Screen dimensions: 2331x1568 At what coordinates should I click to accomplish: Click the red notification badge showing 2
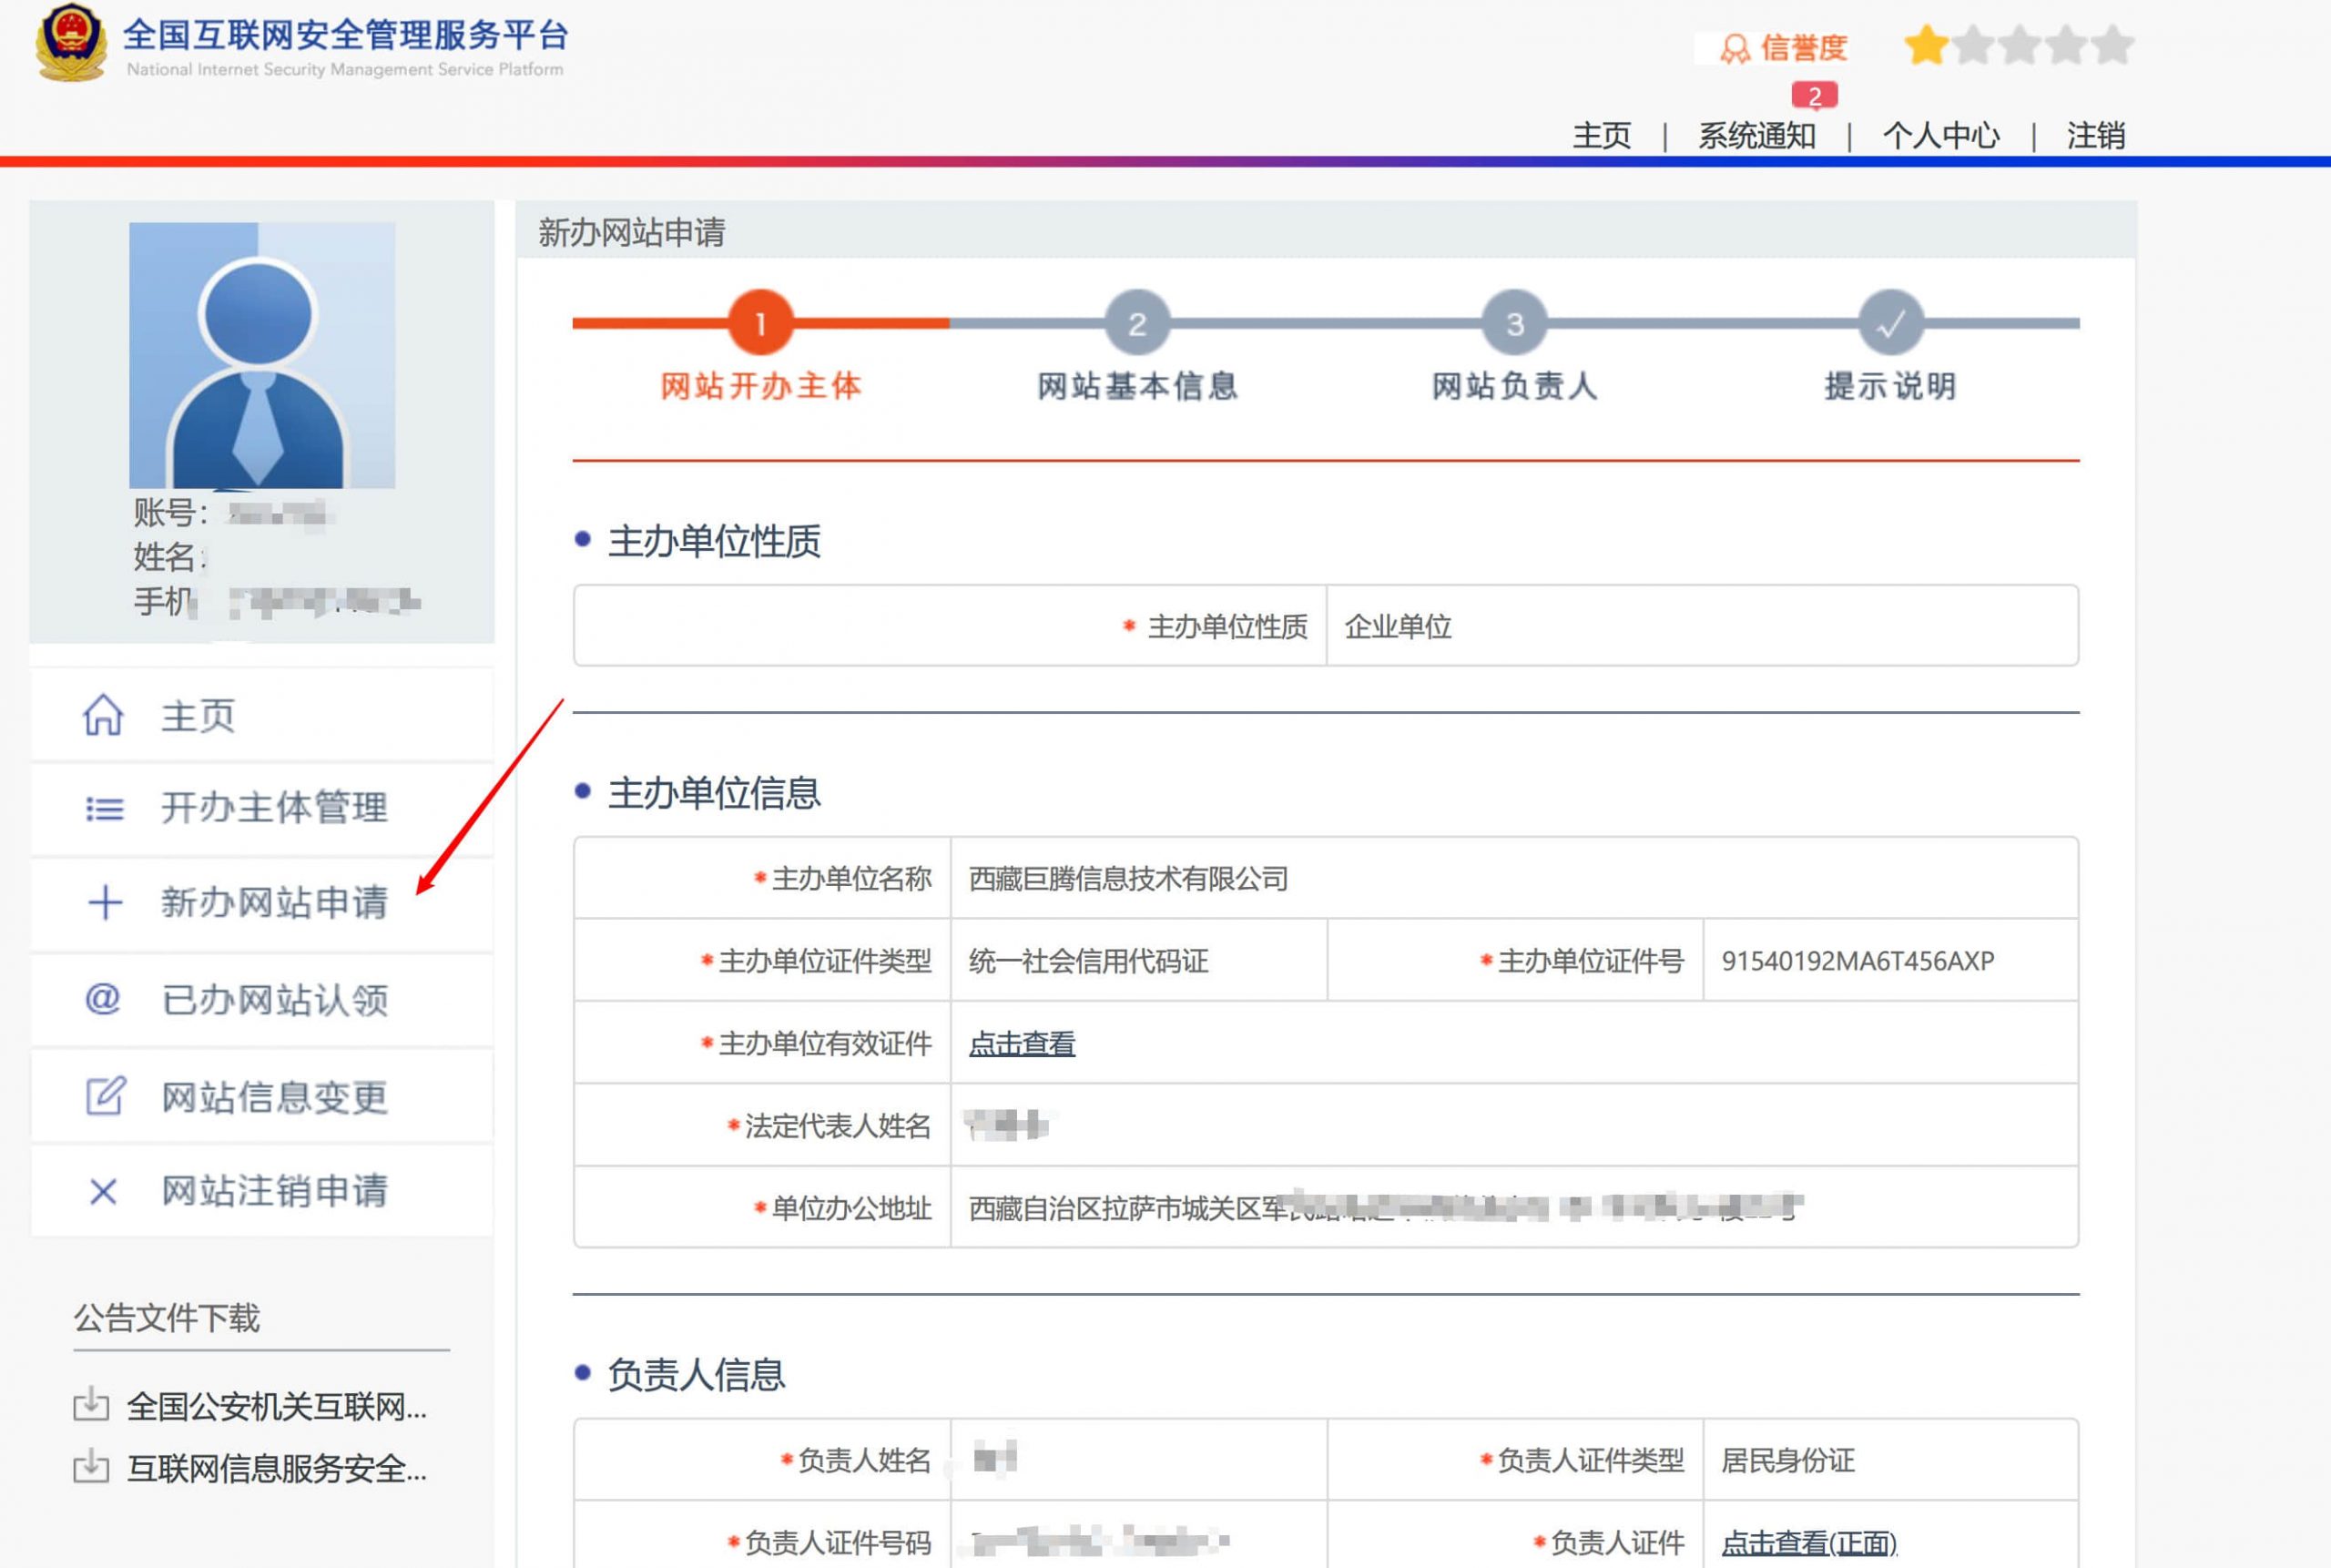[1817, 96]
